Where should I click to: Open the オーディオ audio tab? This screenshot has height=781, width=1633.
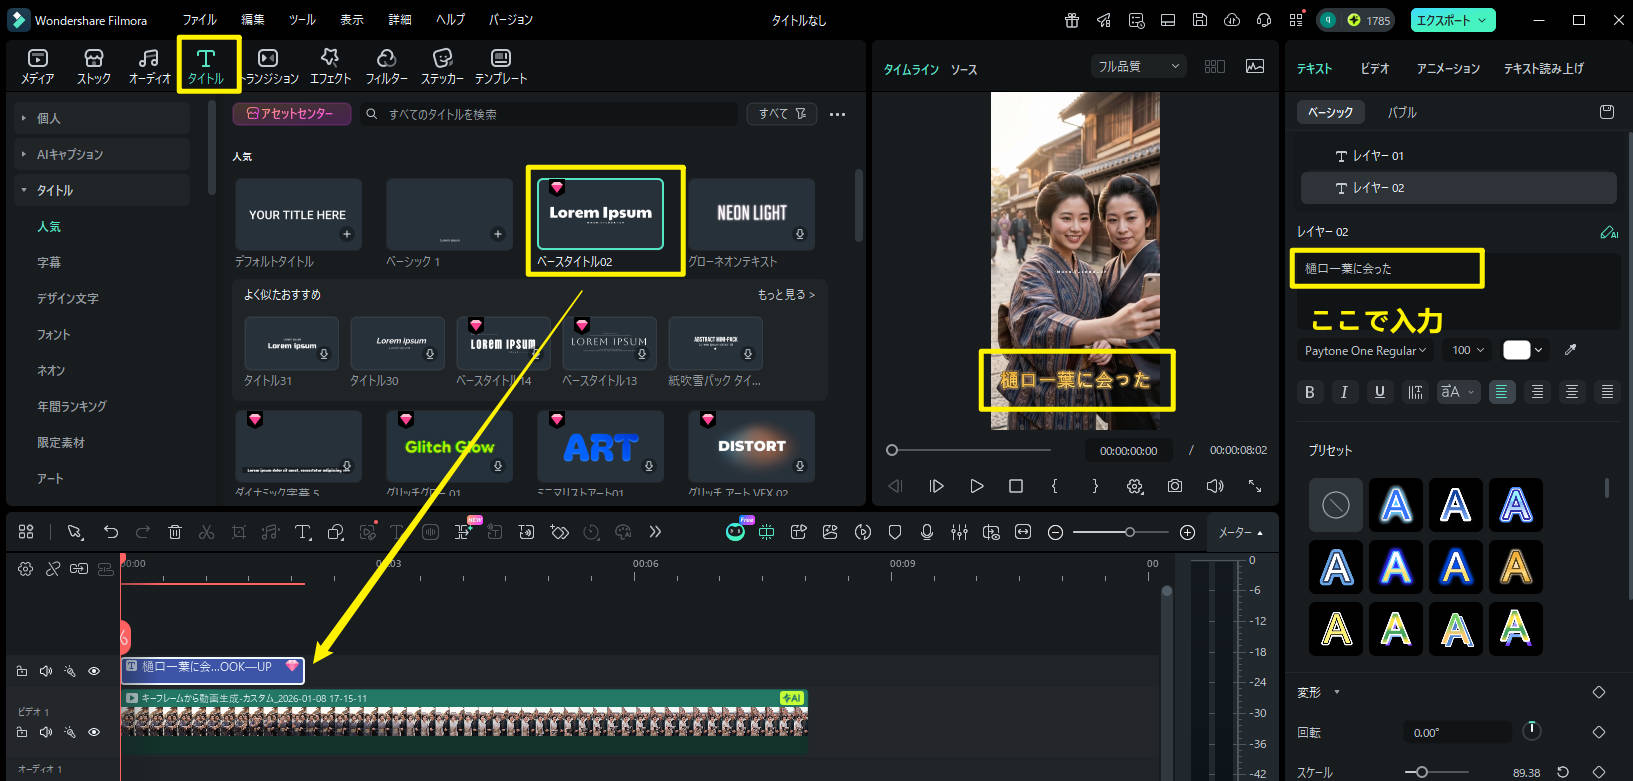pos(149,66)
